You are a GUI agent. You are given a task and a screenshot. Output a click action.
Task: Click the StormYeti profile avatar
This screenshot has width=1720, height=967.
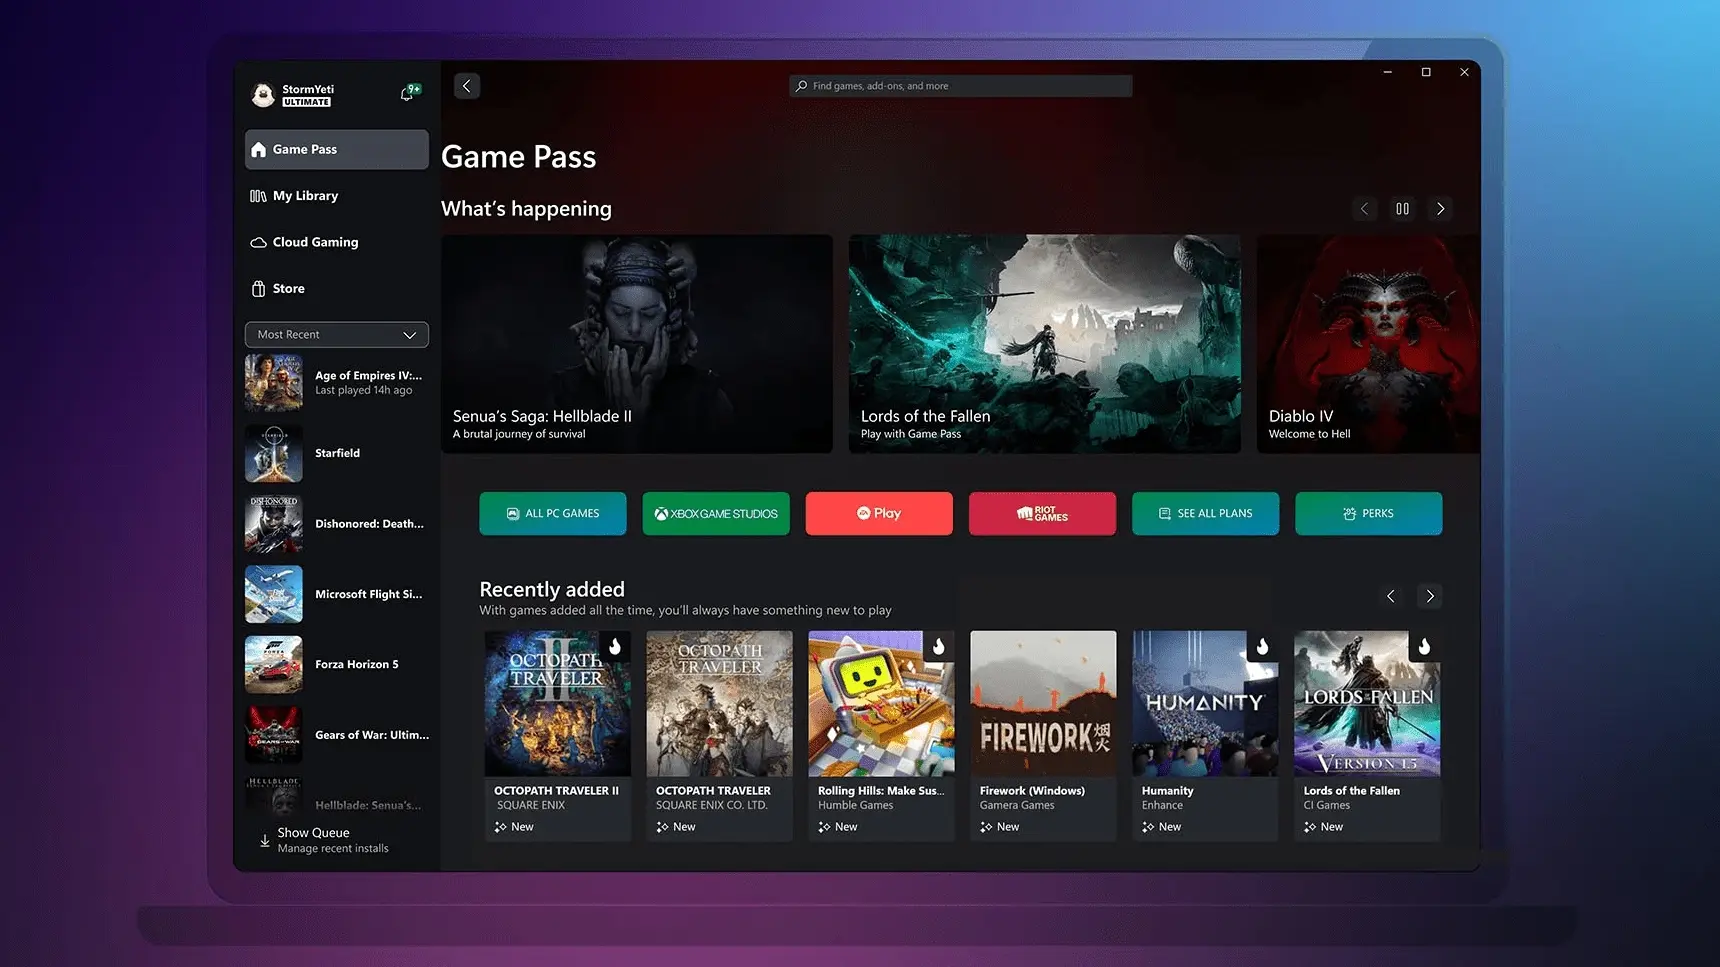tap(263, 95)
